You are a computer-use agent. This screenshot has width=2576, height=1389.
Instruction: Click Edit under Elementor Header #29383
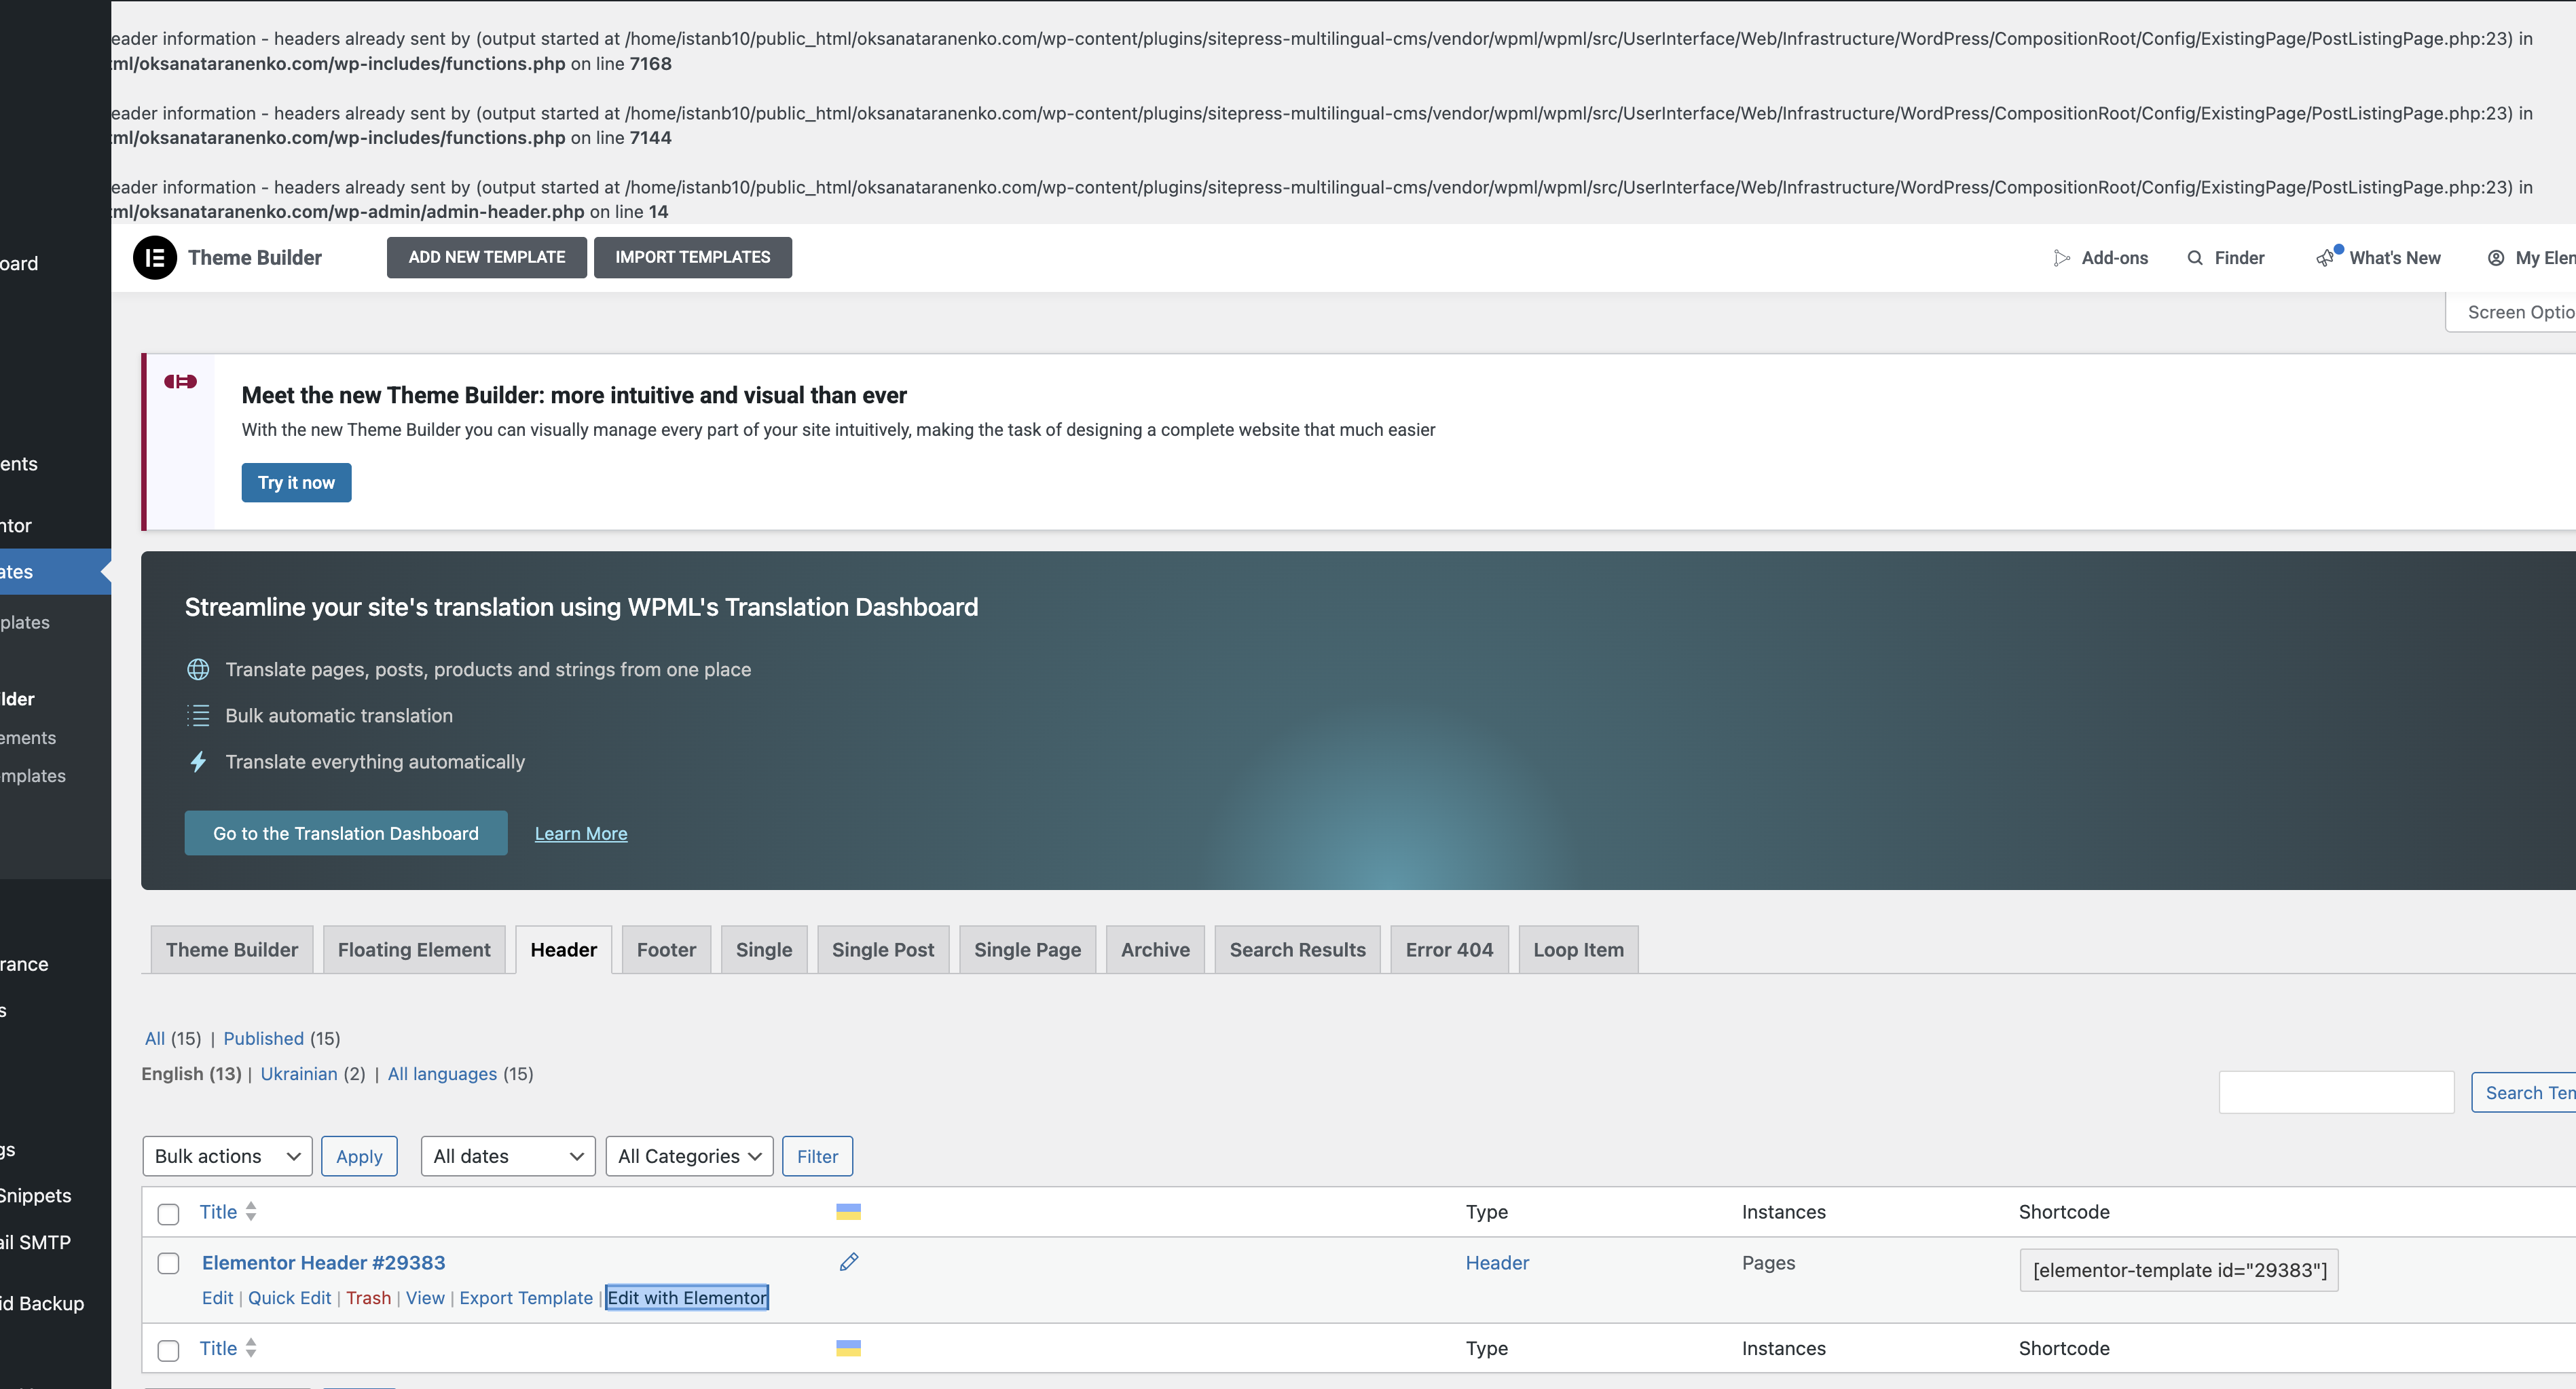[x=217, y=1297]
